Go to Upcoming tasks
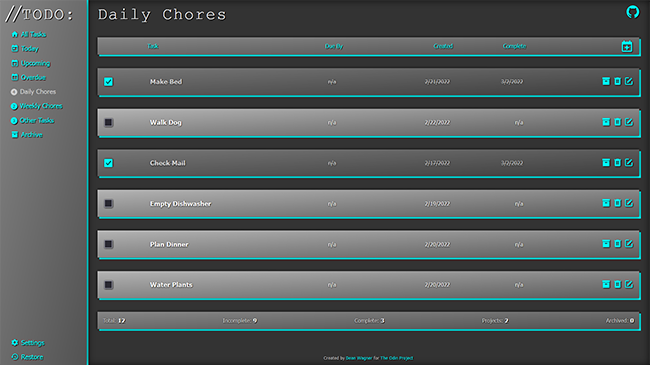 pos(31,63)
